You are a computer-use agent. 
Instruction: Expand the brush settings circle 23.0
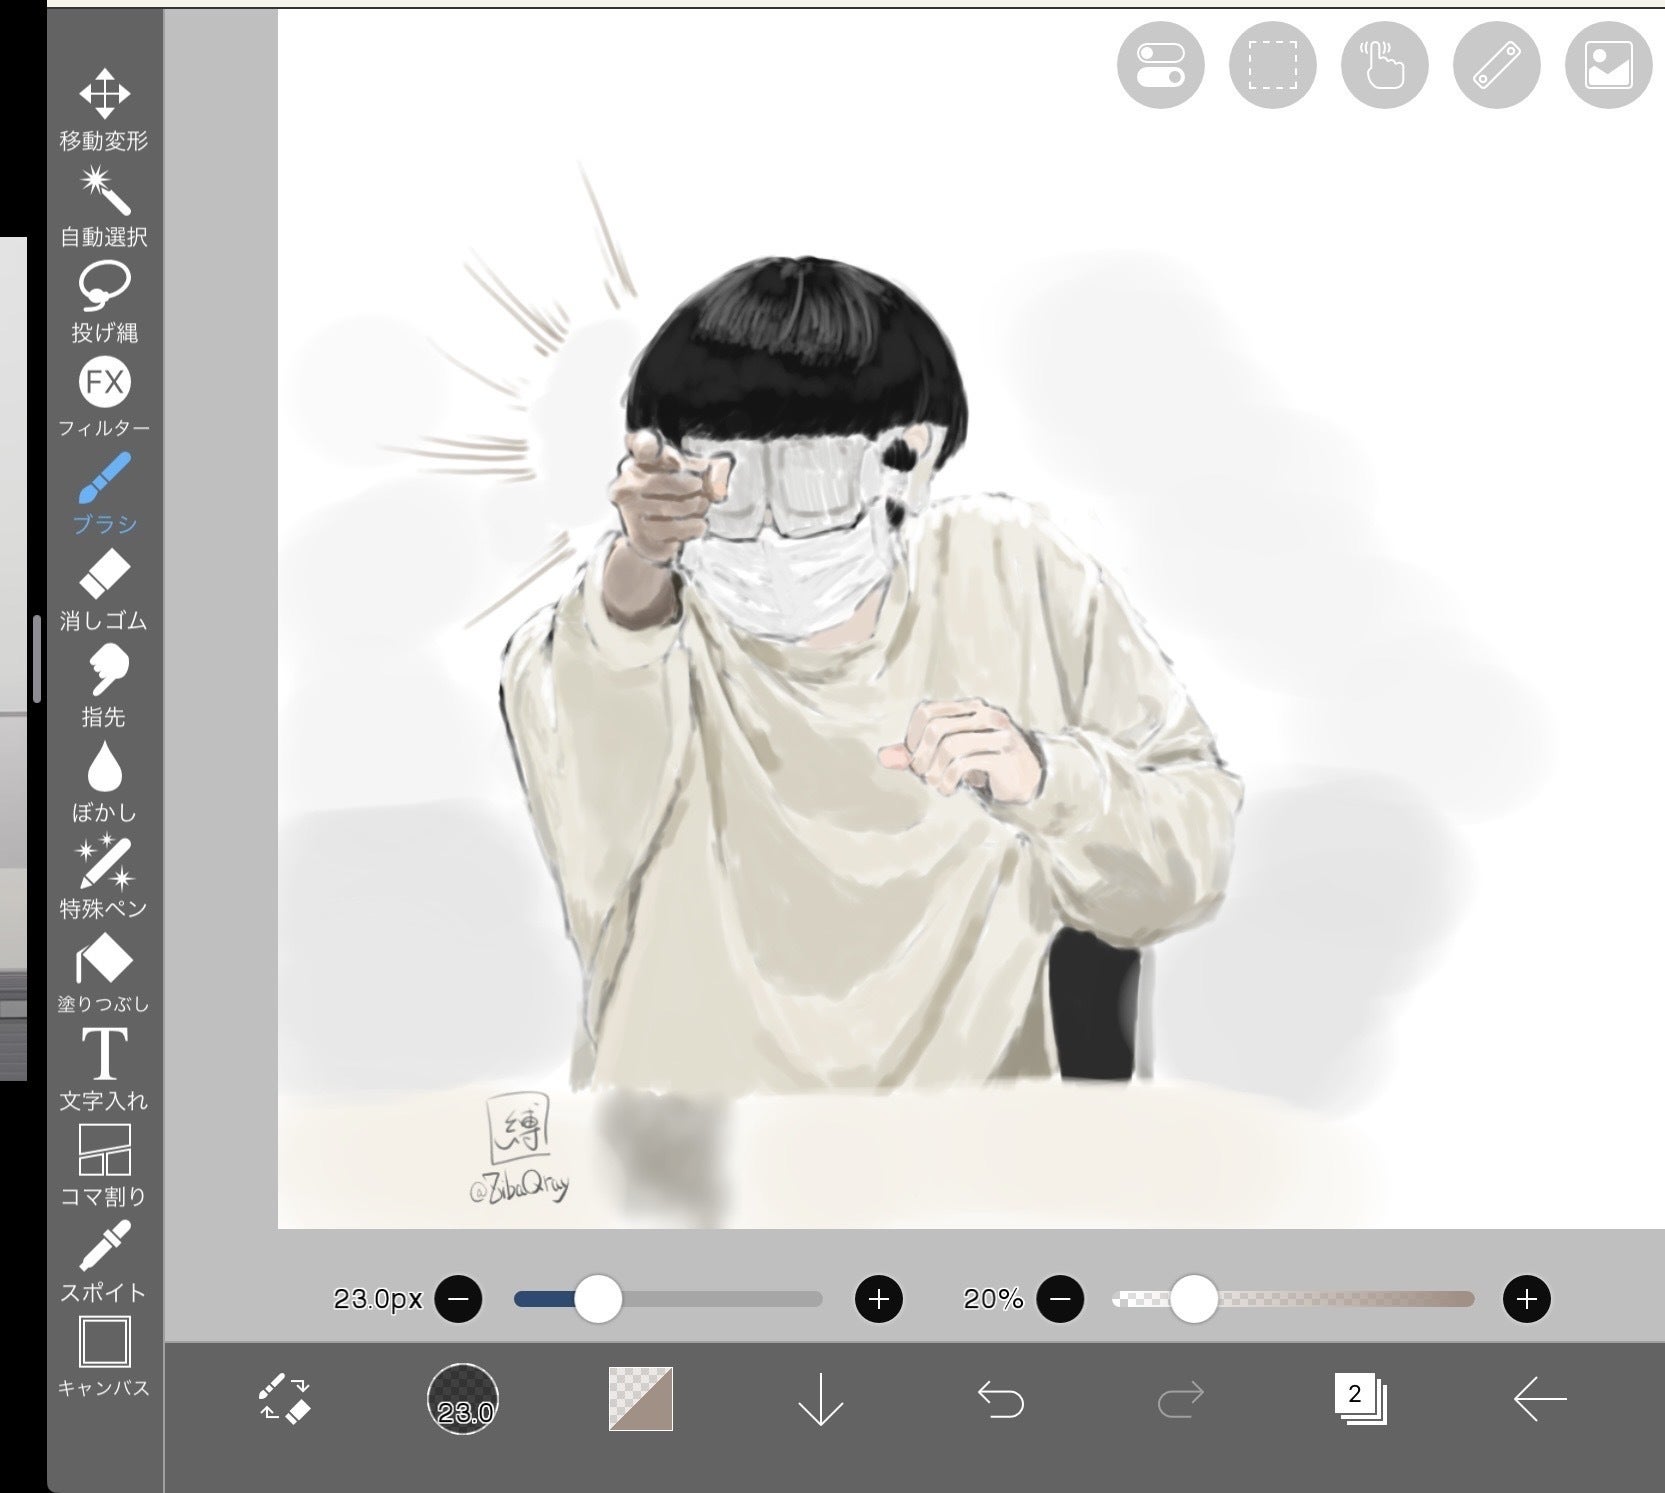pos(463,1398)
